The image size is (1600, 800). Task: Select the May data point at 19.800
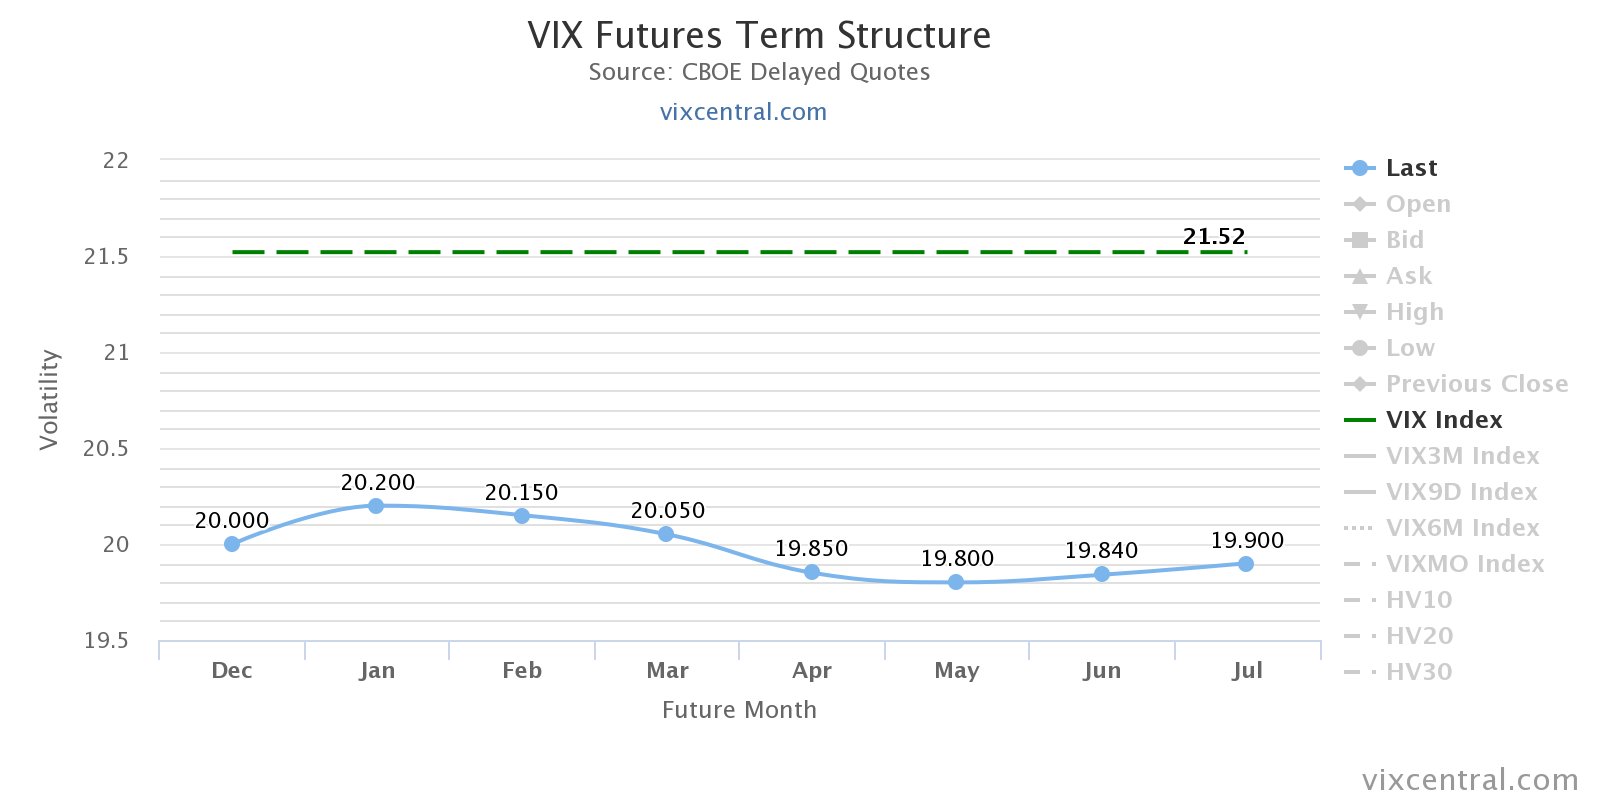coord(956,582)
